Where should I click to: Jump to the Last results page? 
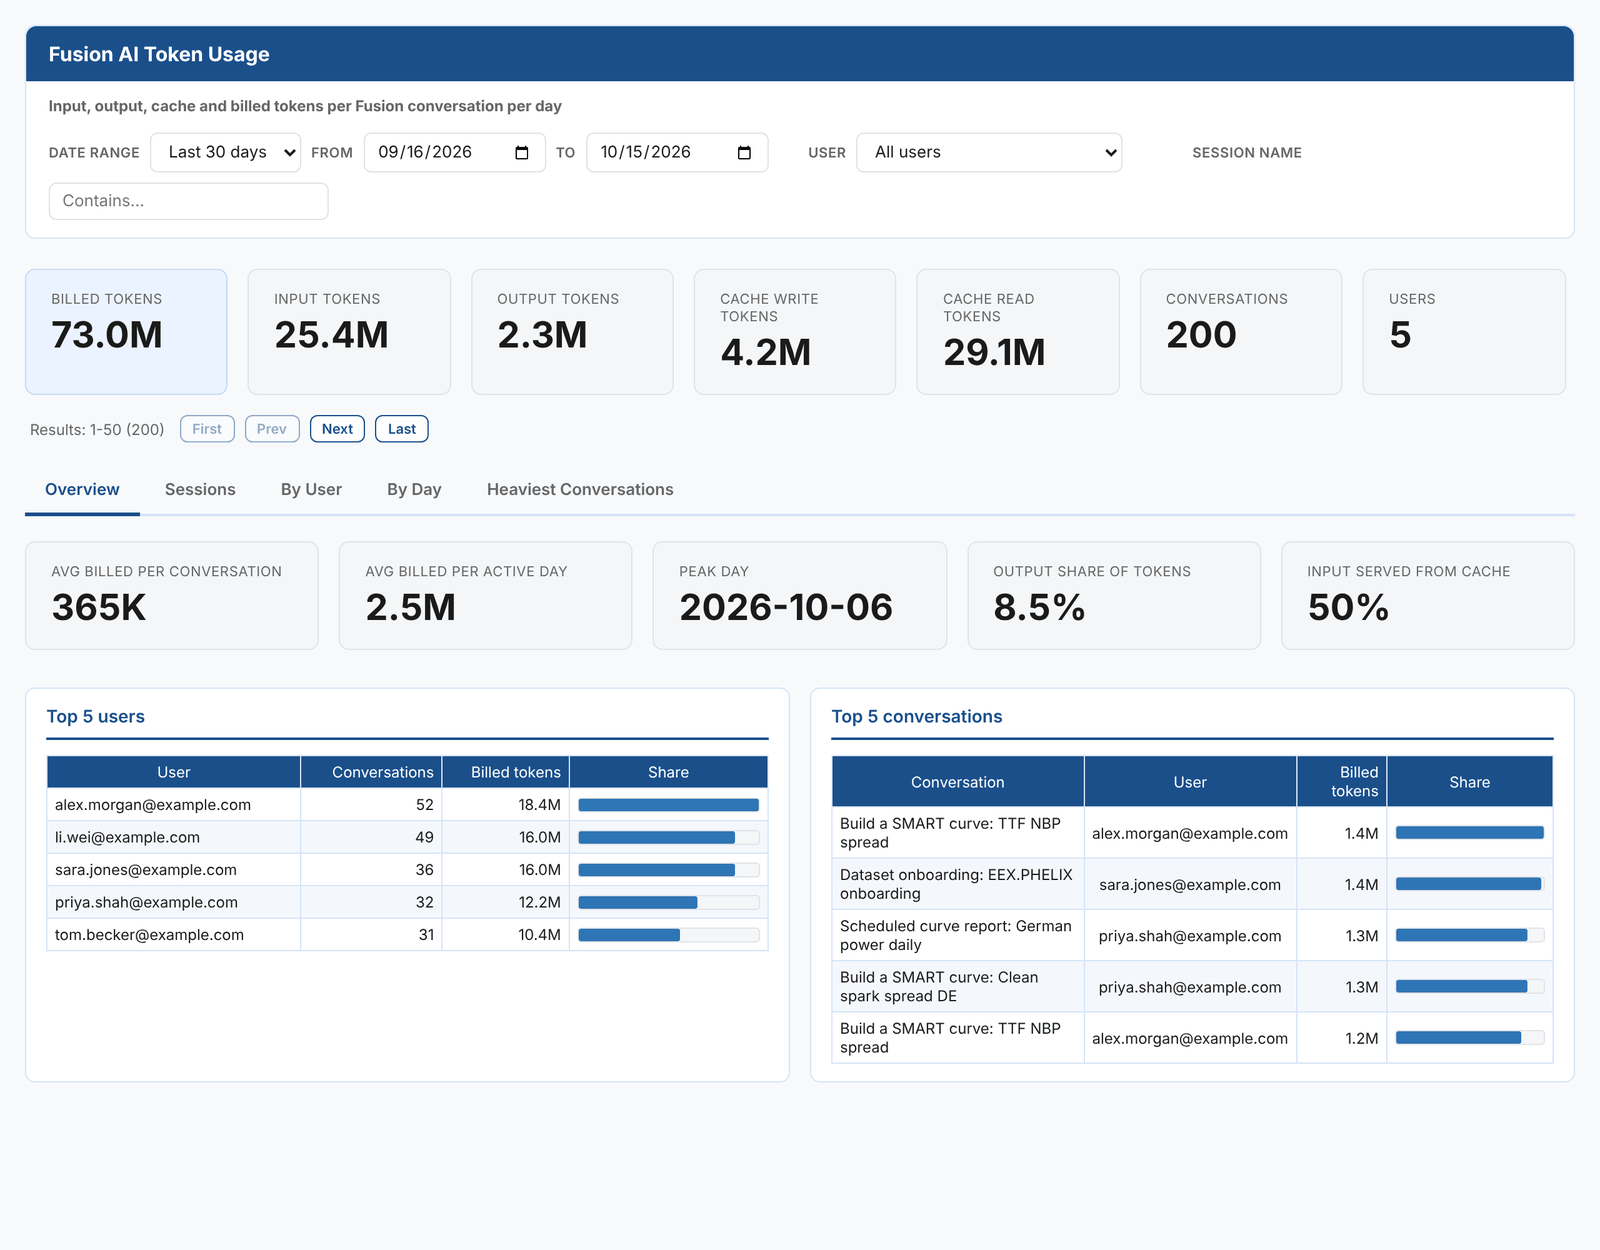click(402, 429)
